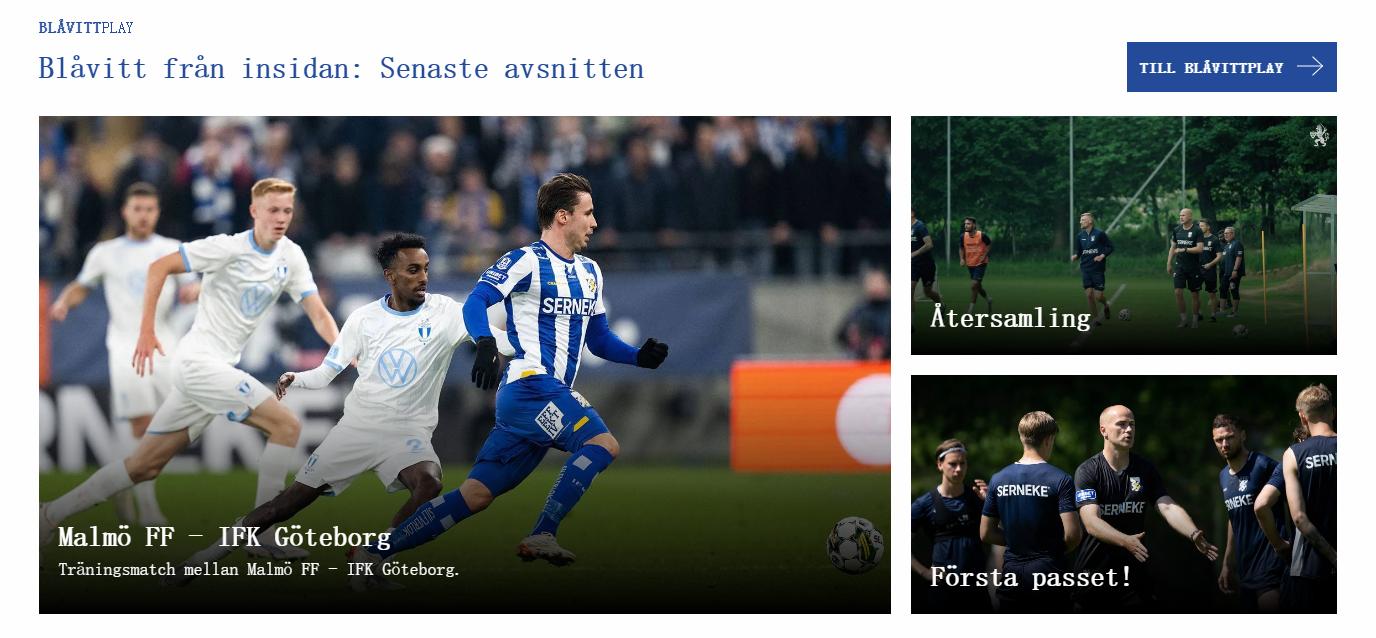This screenshot has width=1376, height=638.
Task: Open the Återsamling episode title
Action: (x=1010, y=318)
